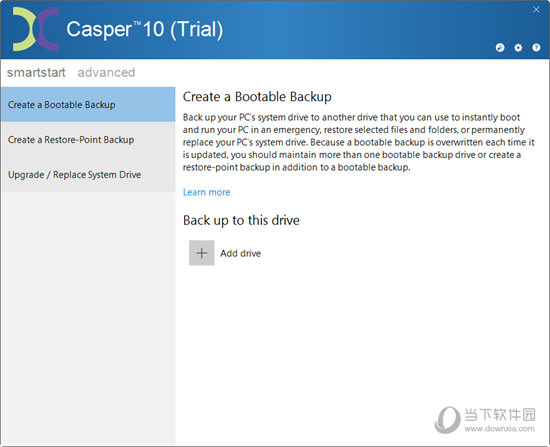Image resolution: width=550 pixels, height=447 pixels.
Task: Click the 'Back up to this drive' heading
Action: pyautogui.click(x=241, y=220)
